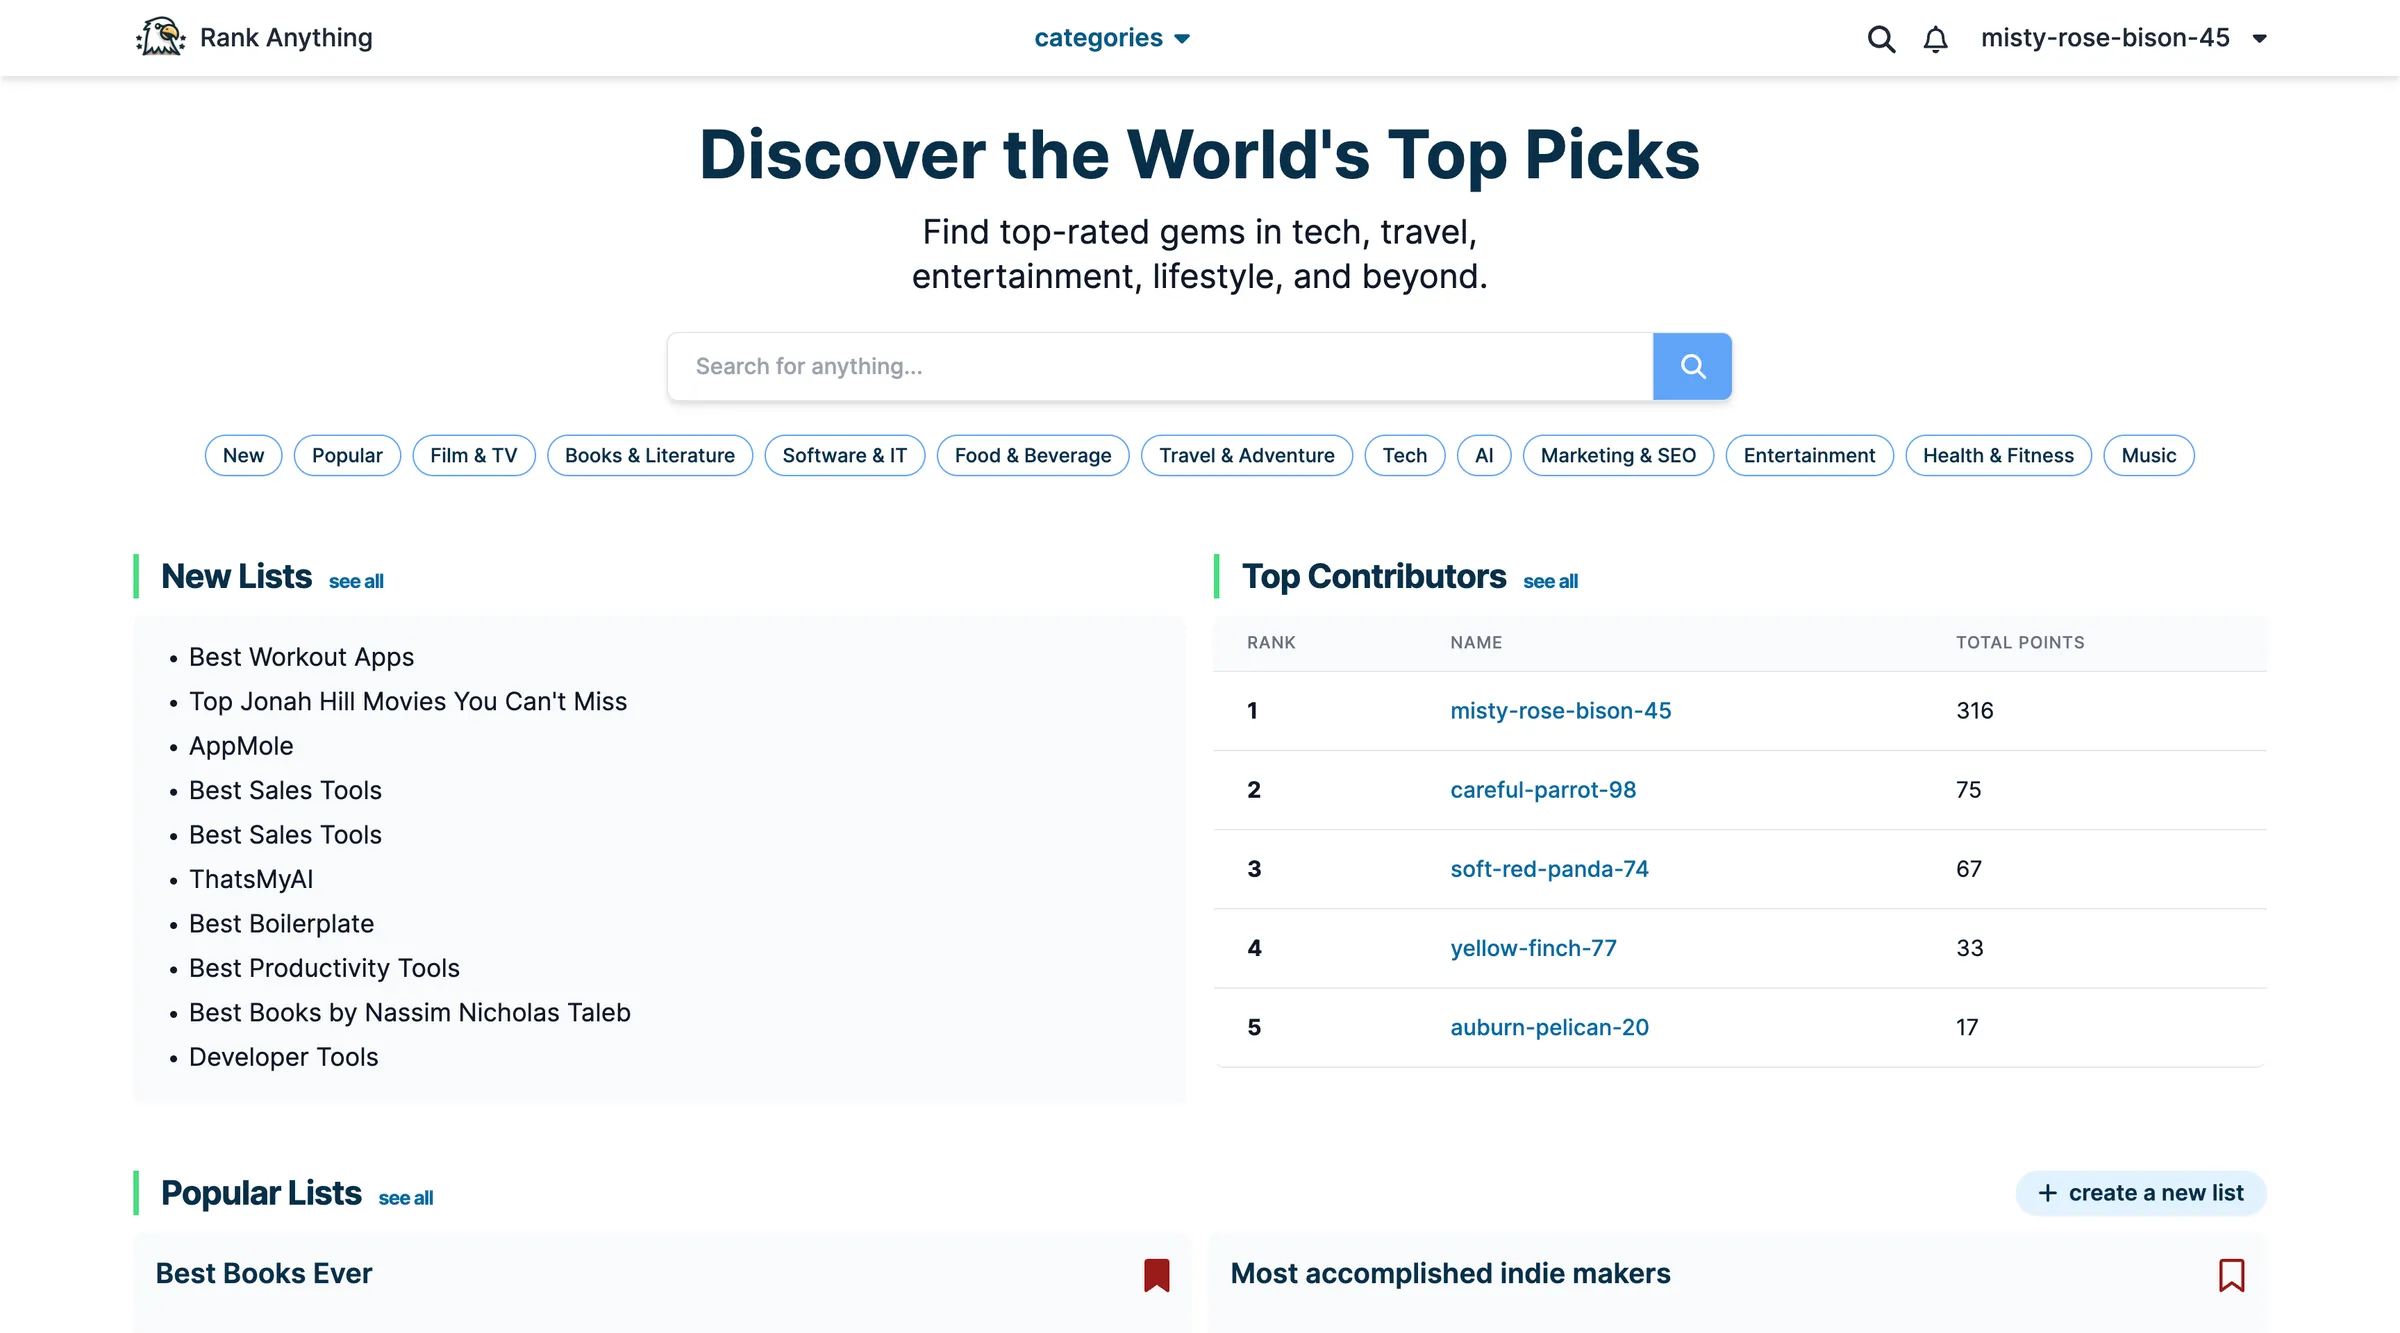This screenshot has height=1333, width=2400.
Task: Toggle the bookmark on Best Books Ever
Action: (1156, 1273)
